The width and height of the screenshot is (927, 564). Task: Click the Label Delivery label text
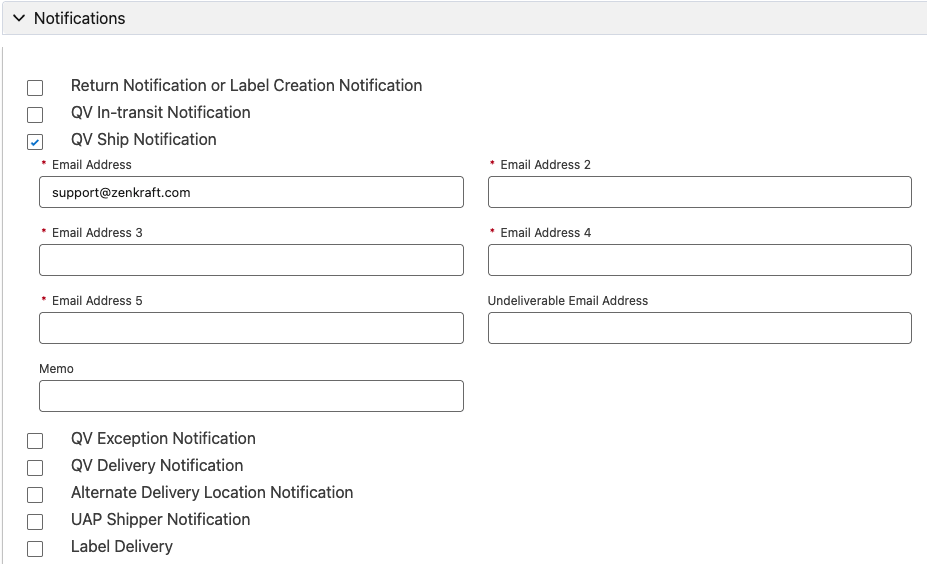pos(121,547)
